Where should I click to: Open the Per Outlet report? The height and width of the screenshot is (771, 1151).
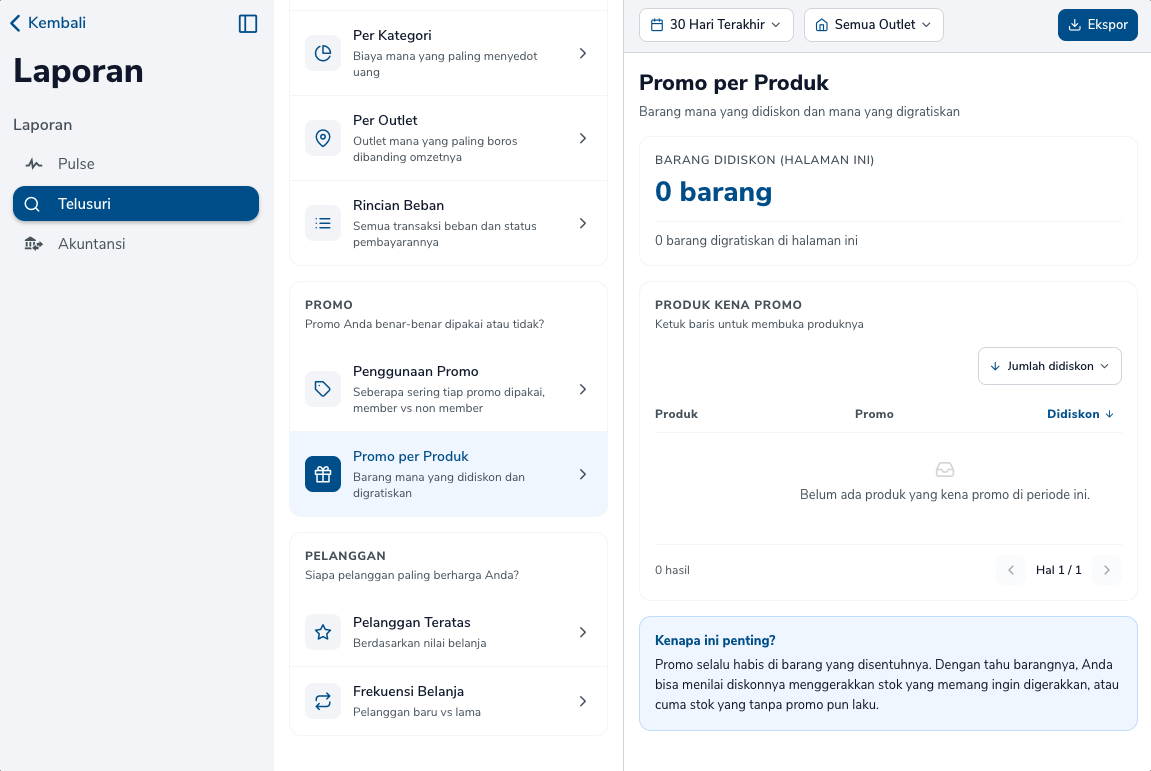coord(449,138)
